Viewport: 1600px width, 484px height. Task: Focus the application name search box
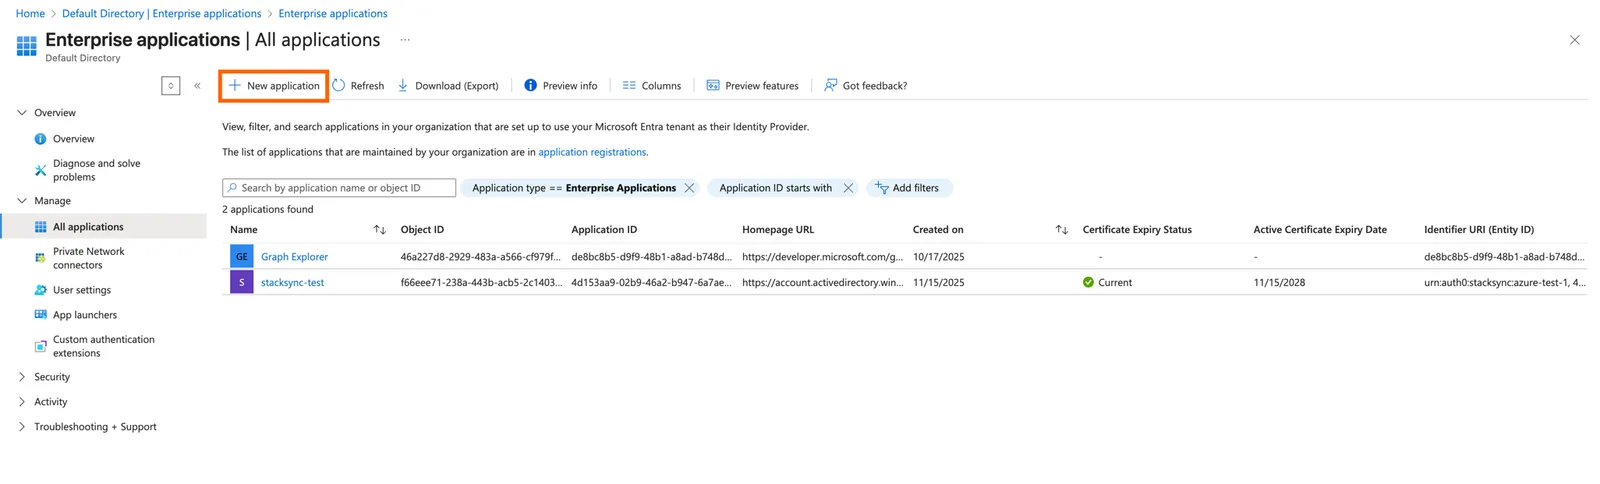(x=339, y=188)
